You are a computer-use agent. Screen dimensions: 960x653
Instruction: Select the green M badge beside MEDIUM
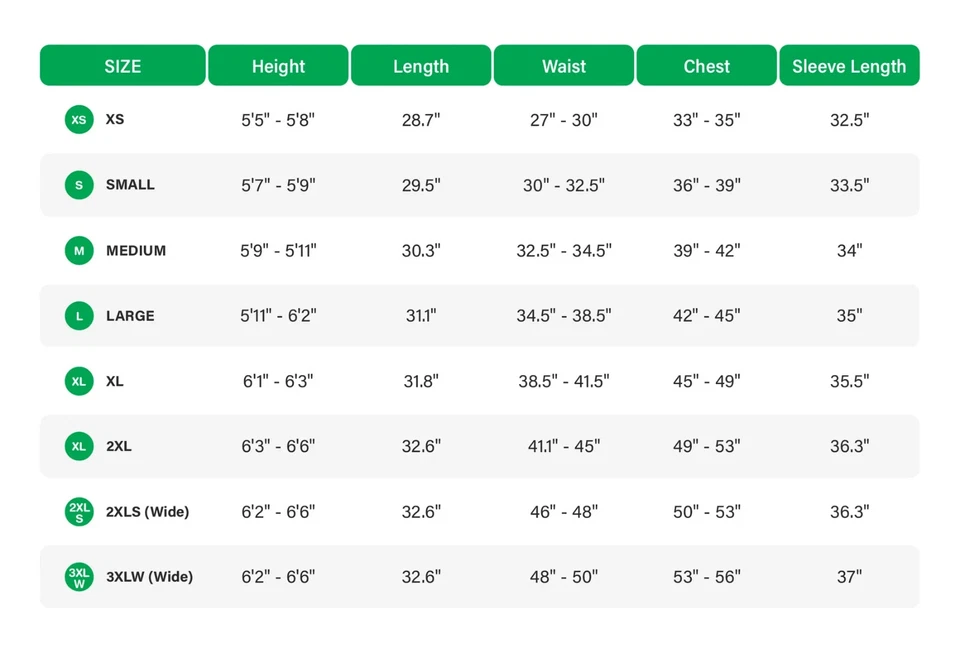point(79,251)
